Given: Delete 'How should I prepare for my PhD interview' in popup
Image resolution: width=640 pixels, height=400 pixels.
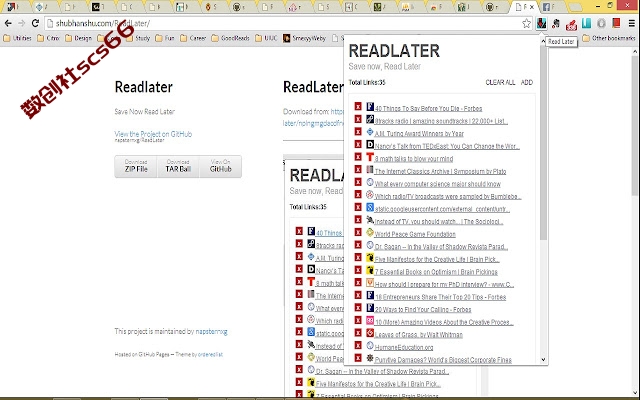Looking at the screenshot, I should 358,282.
